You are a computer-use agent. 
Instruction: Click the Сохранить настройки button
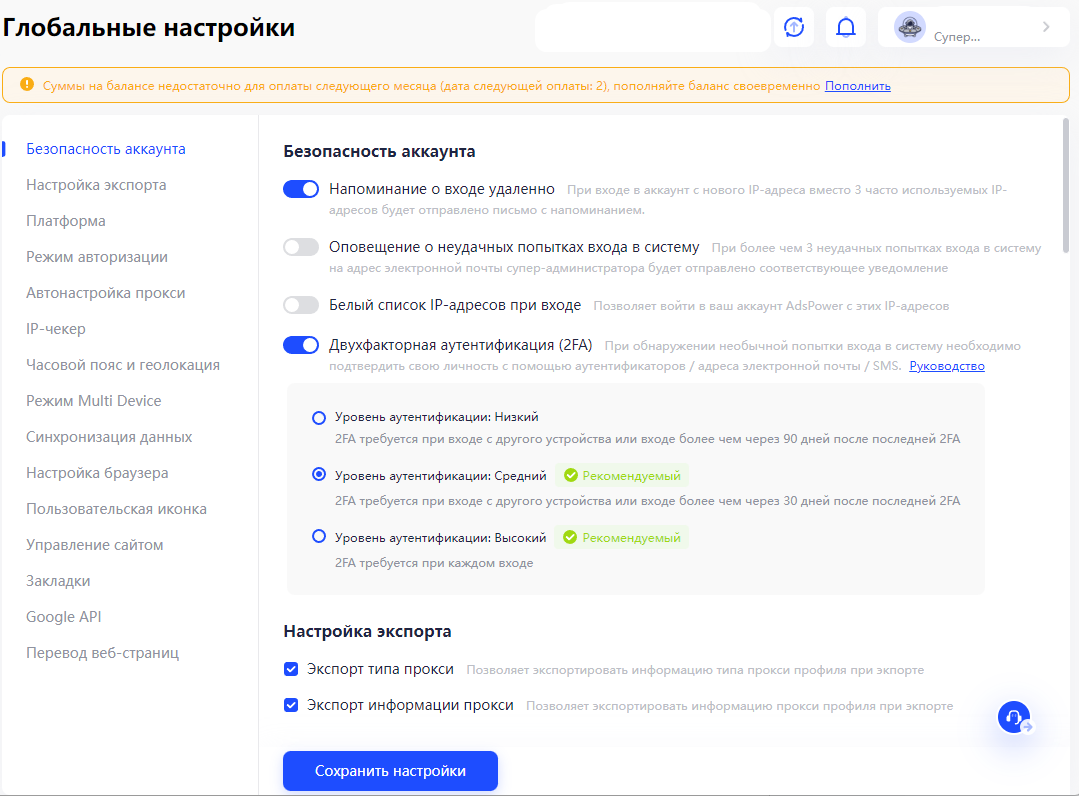pos(390,771)
